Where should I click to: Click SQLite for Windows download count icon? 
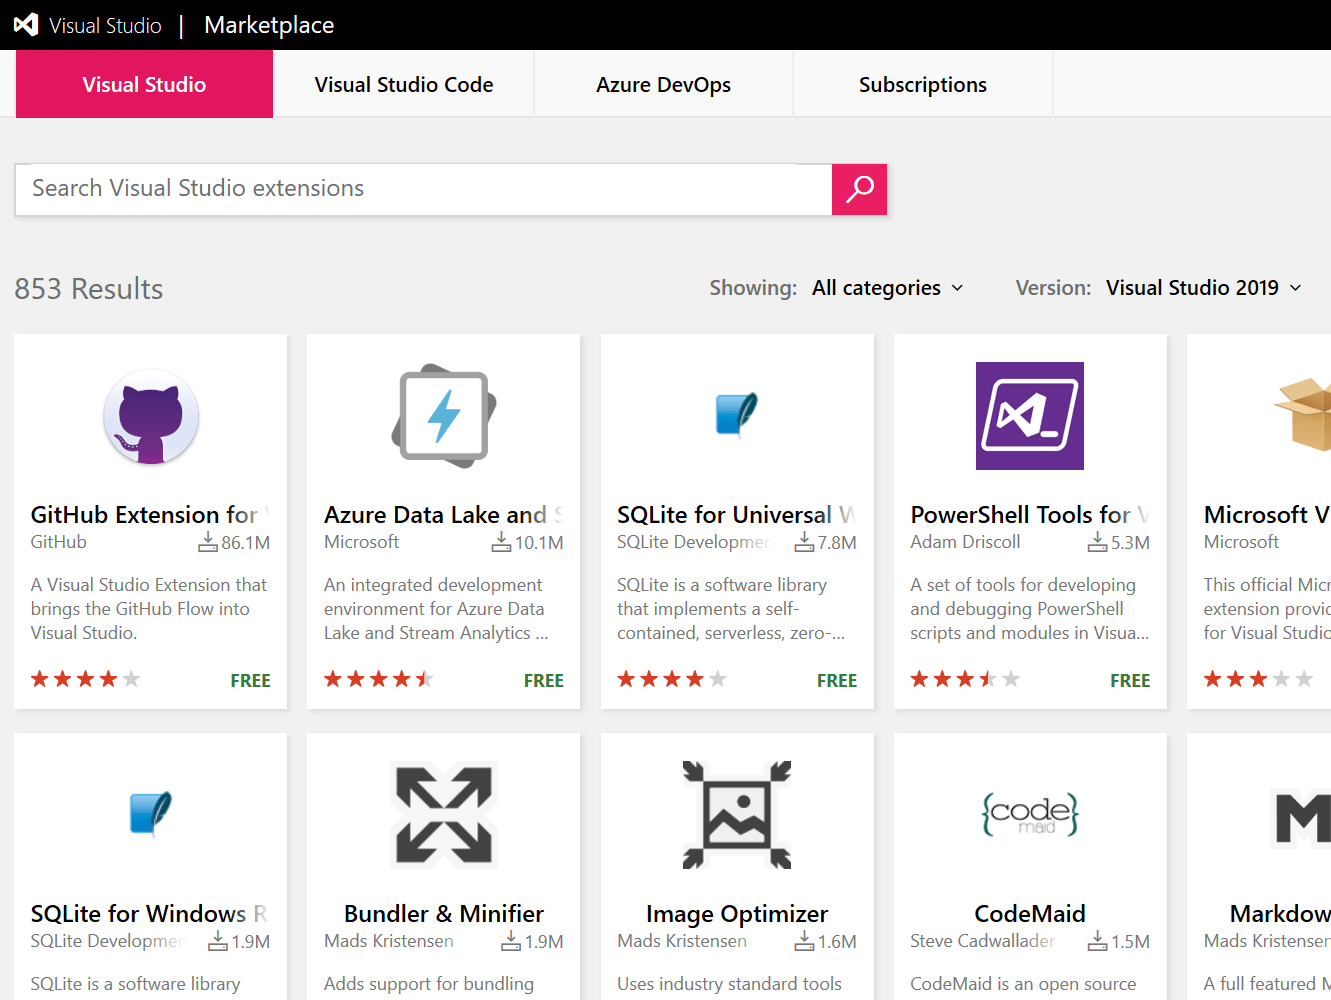(x=218, y=941)
